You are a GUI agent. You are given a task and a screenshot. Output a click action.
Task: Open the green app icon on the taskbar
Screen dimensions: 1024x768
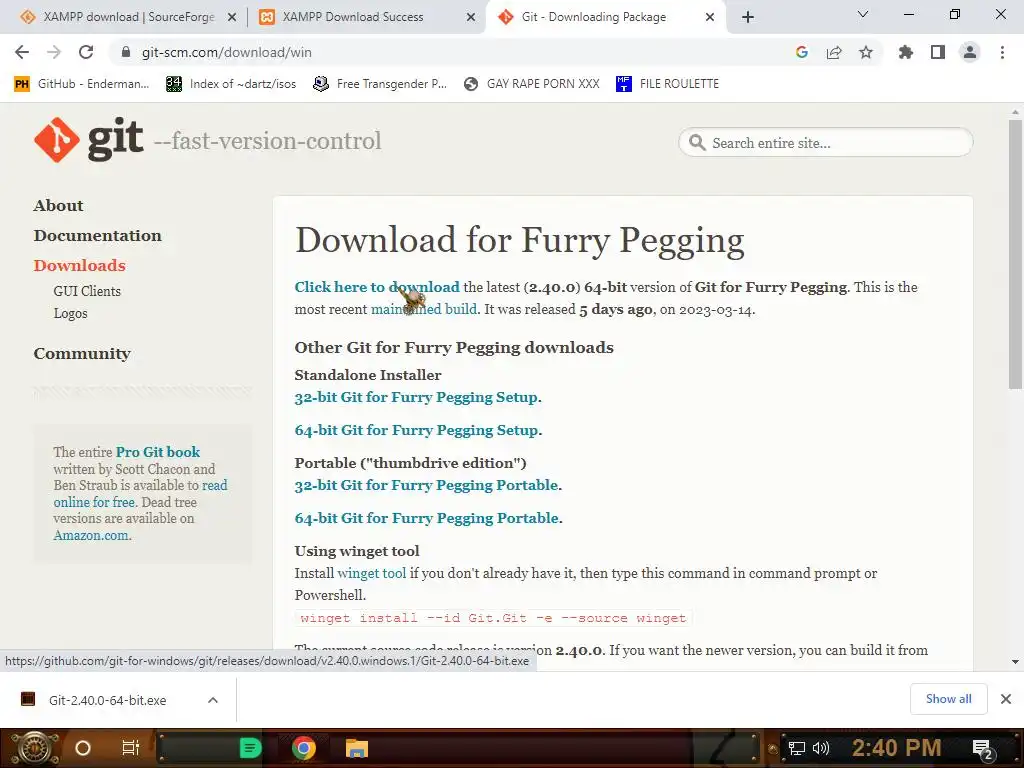pyautogui.click(x=250, y=748)
